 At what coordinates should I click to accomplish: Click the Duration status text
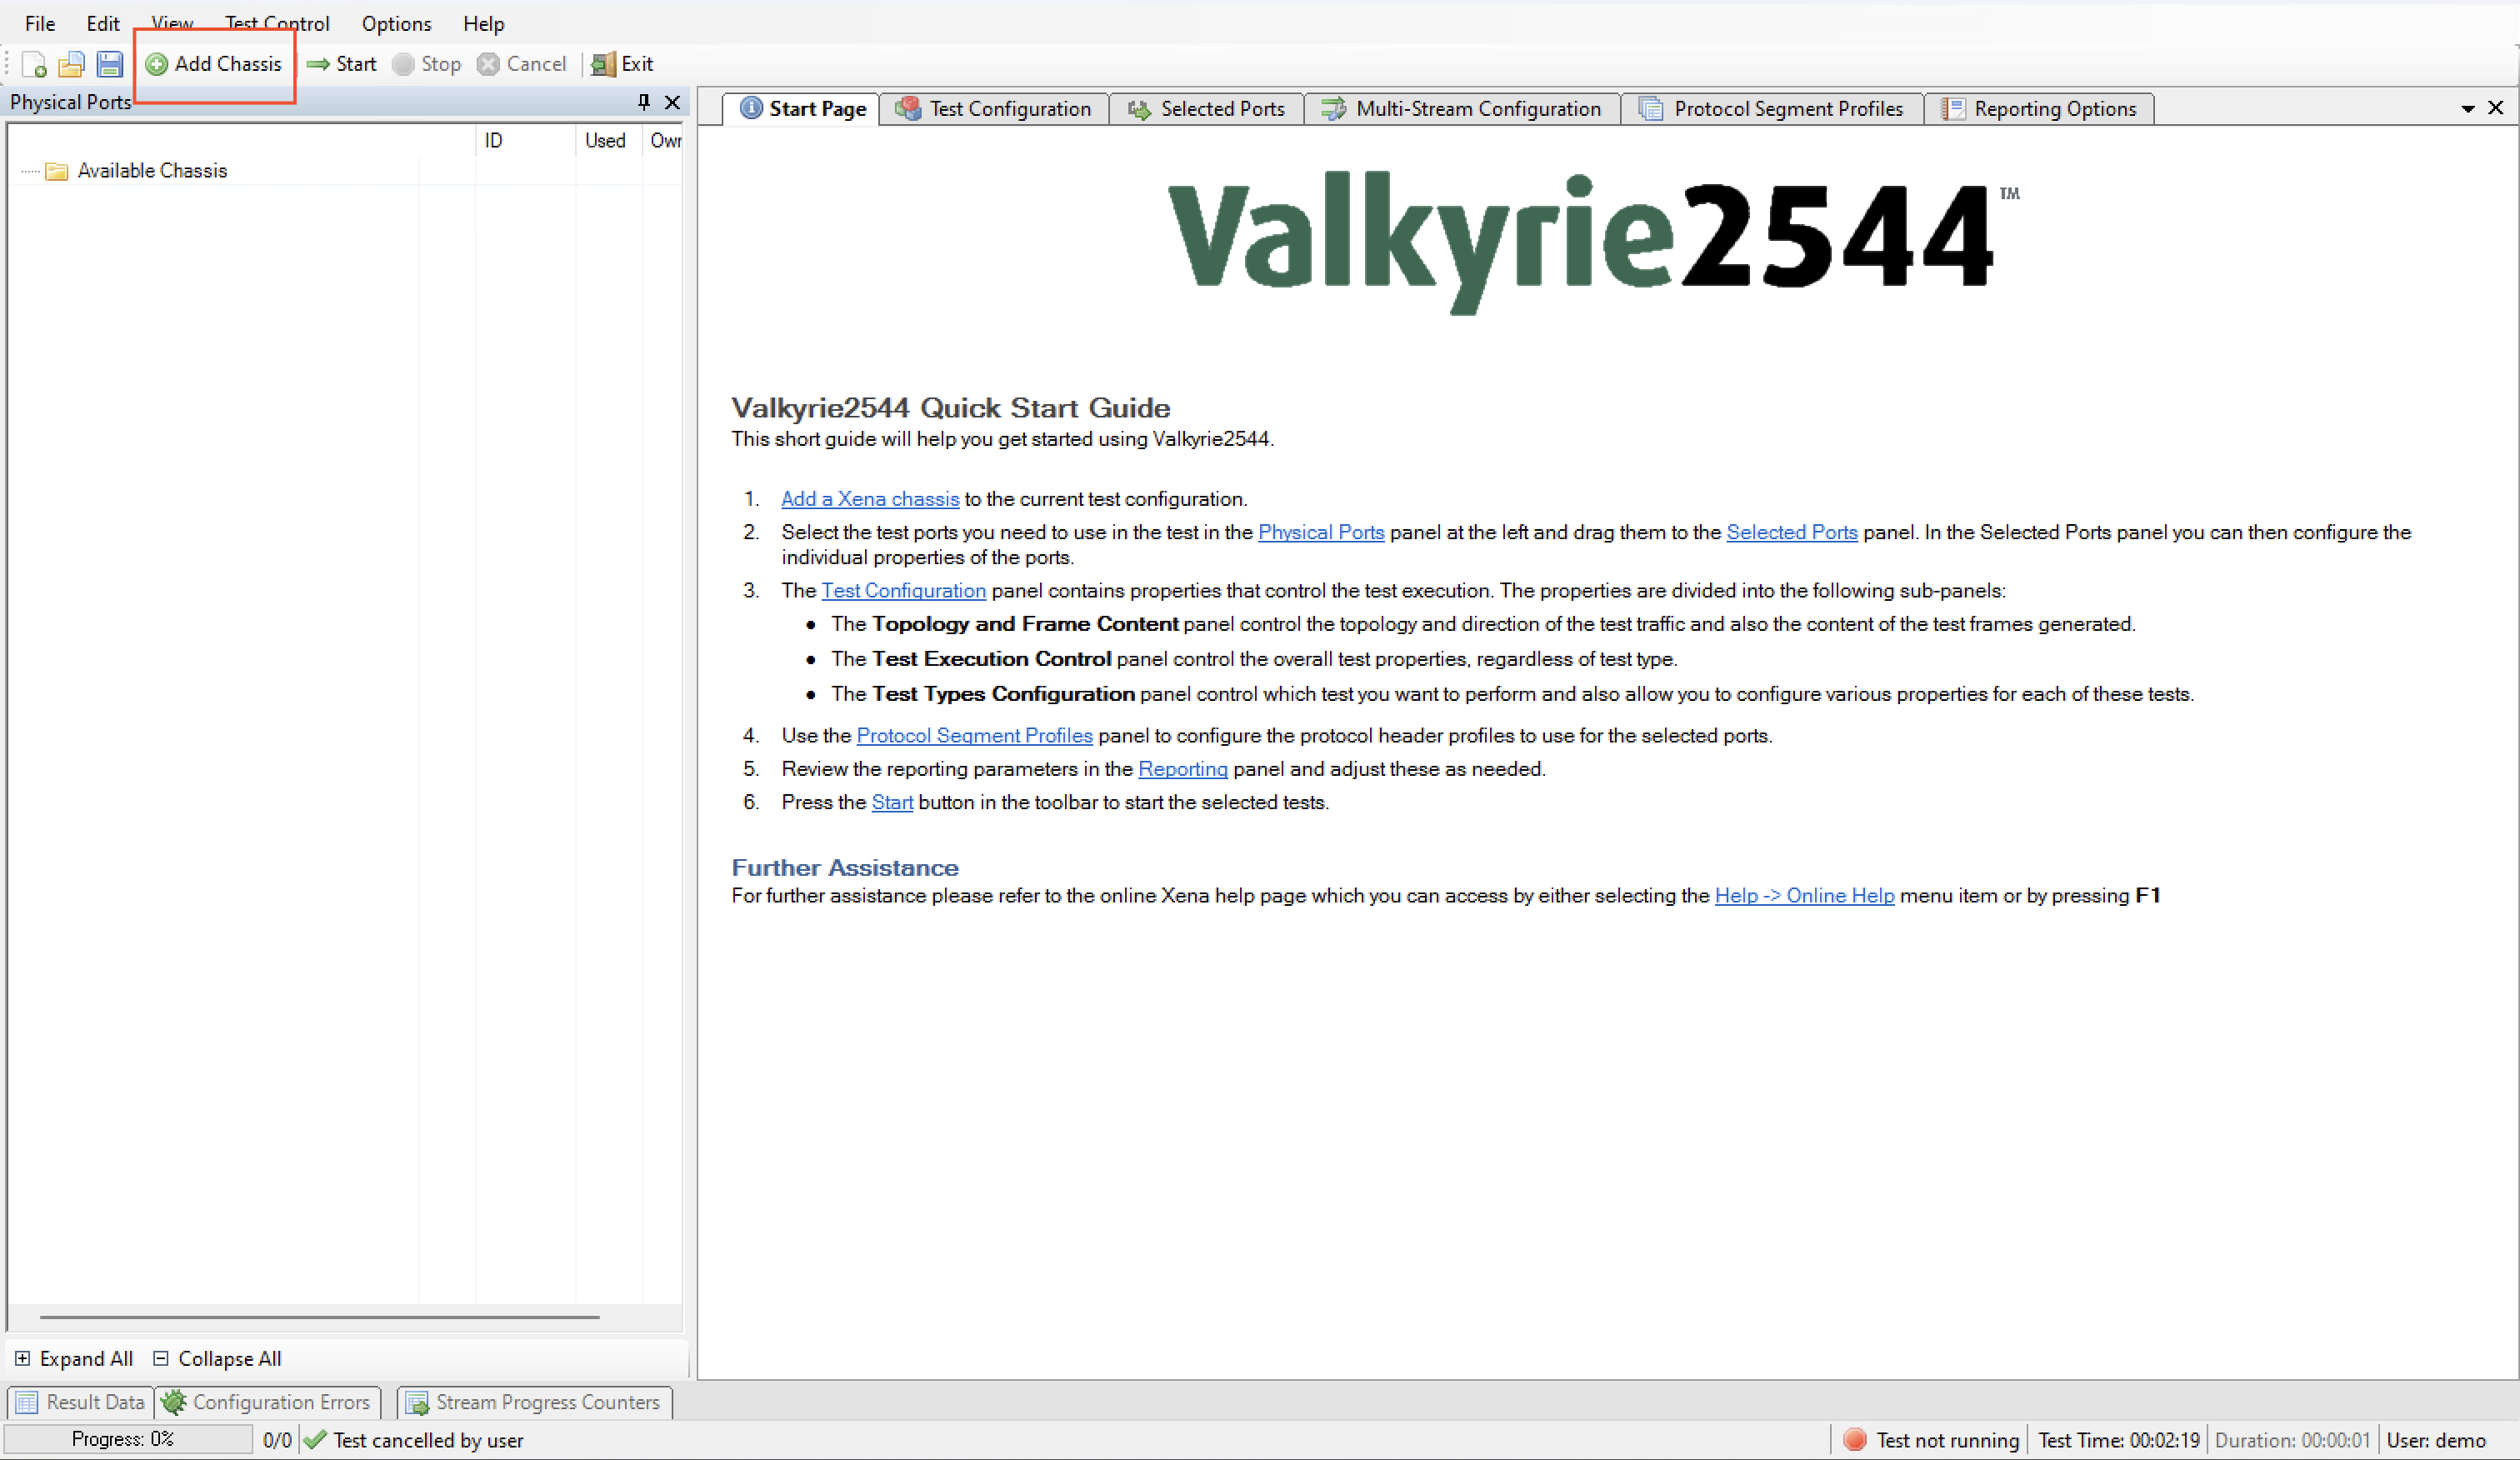[2292, 1440]
